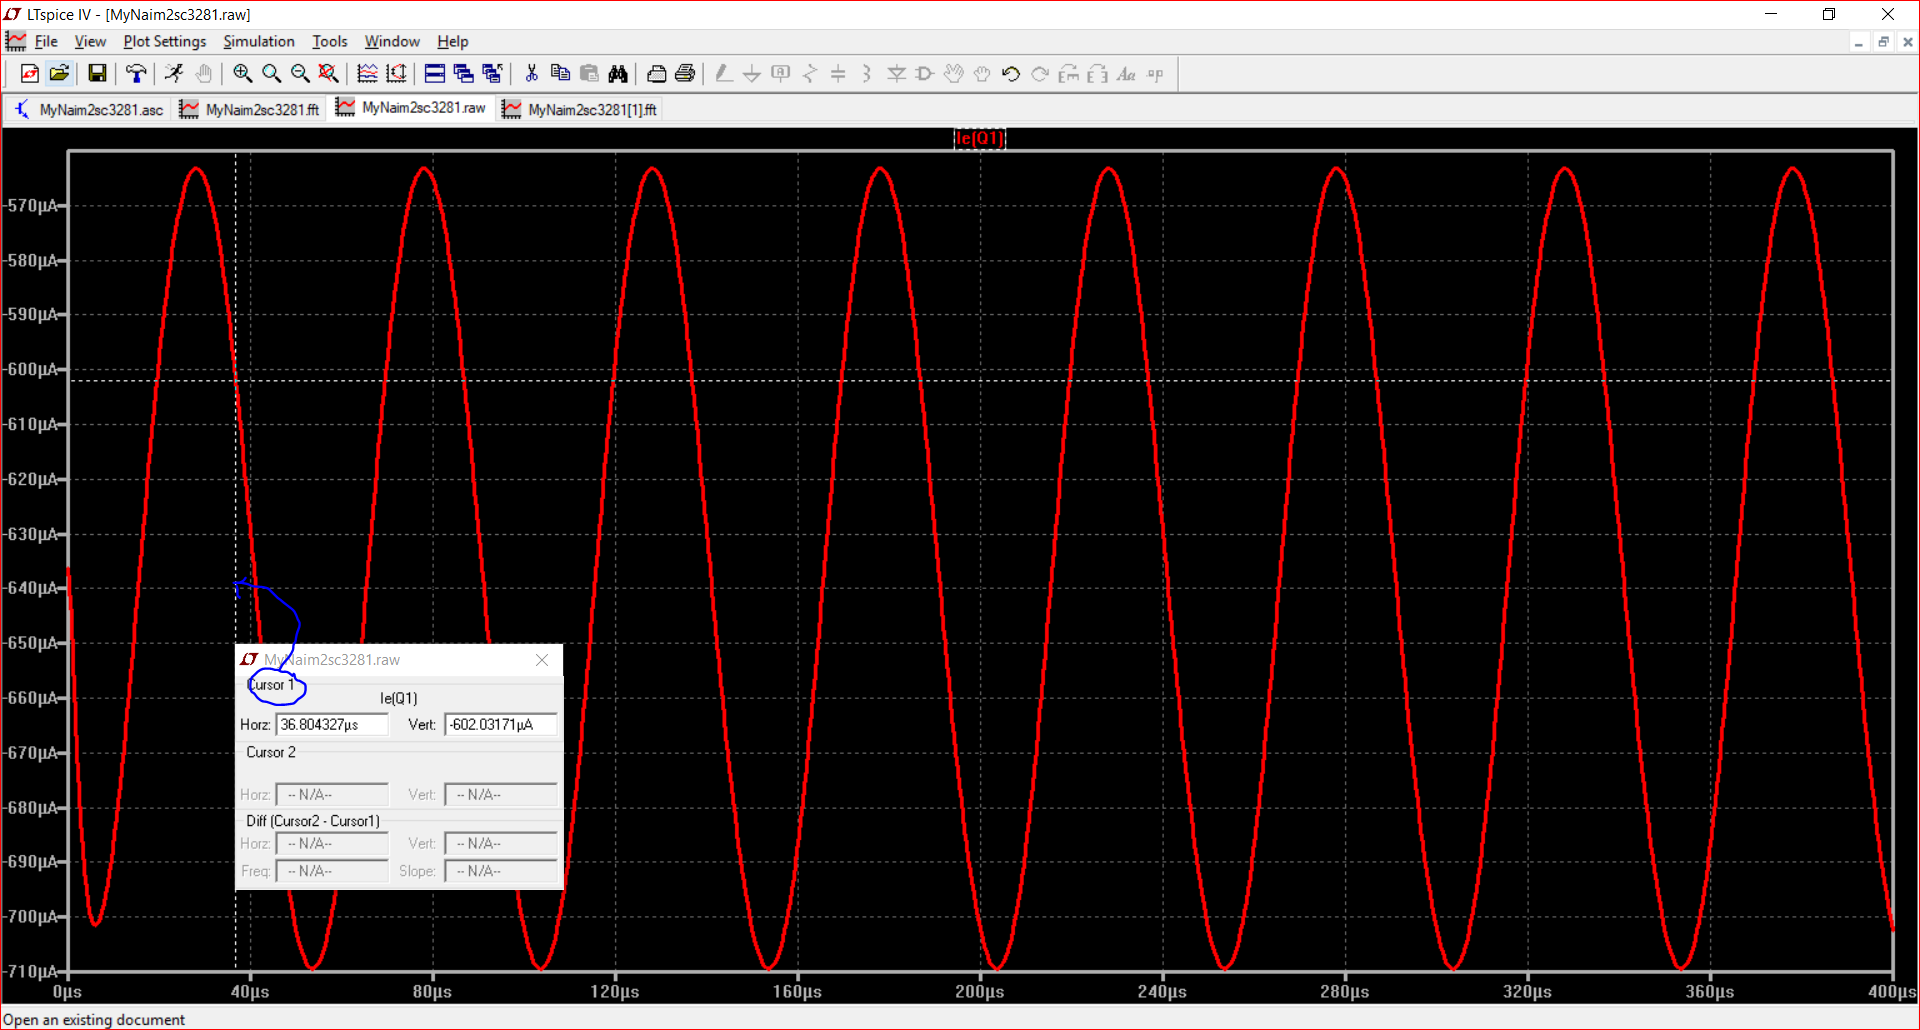Close the cursor readout dialog
The image size is (1920, 1030).
click(542, 660)
